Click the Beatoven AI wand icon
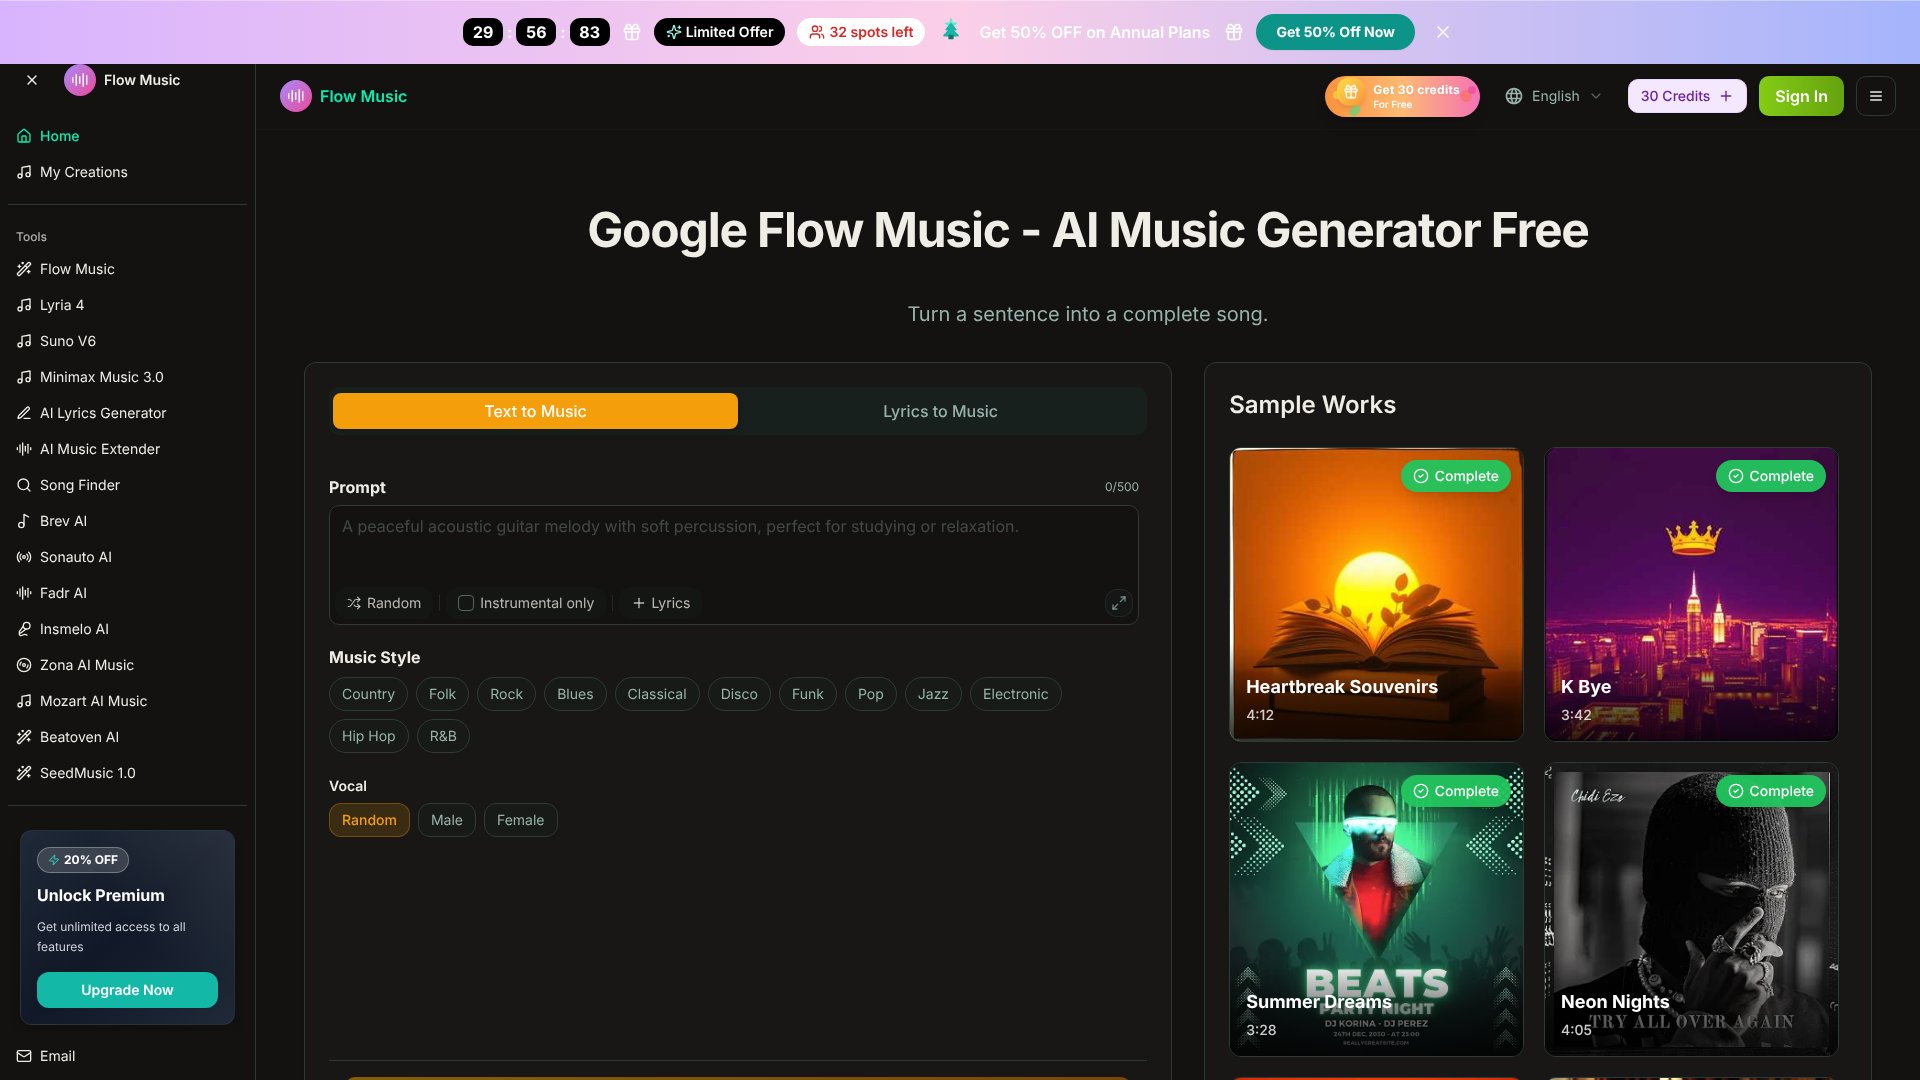Image resolution: width=1920 pixels, height=1080 pixels. (24, 737)
